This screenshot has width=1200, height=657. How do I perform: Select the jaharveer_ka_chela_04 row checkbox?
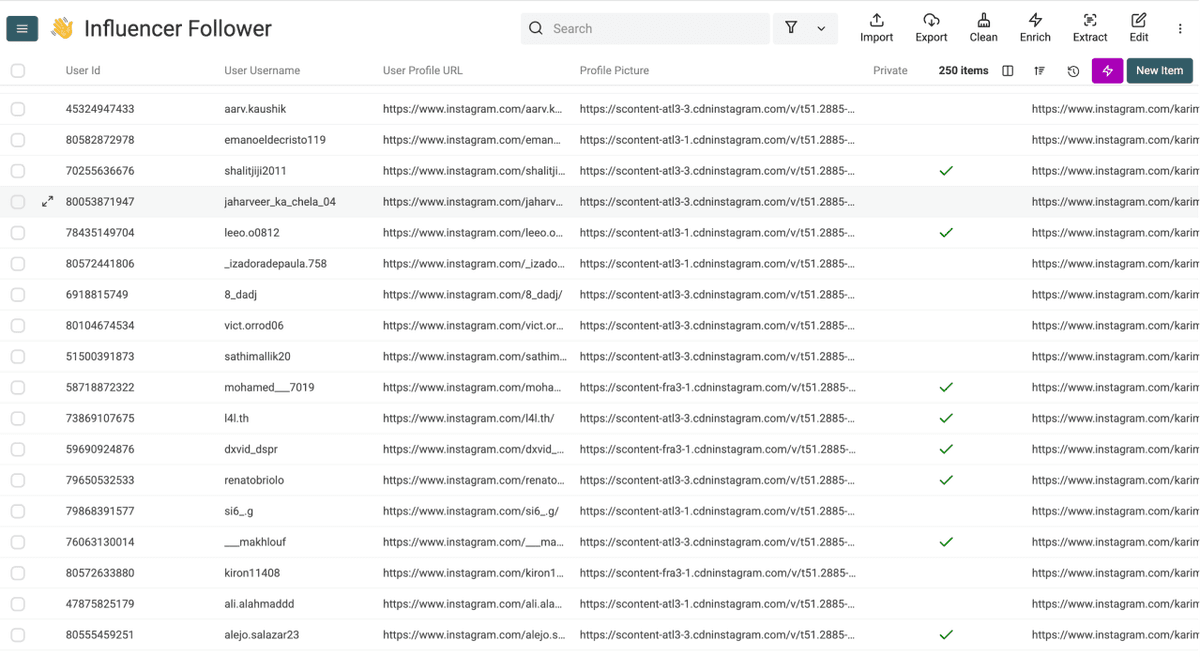coord(18,202)
